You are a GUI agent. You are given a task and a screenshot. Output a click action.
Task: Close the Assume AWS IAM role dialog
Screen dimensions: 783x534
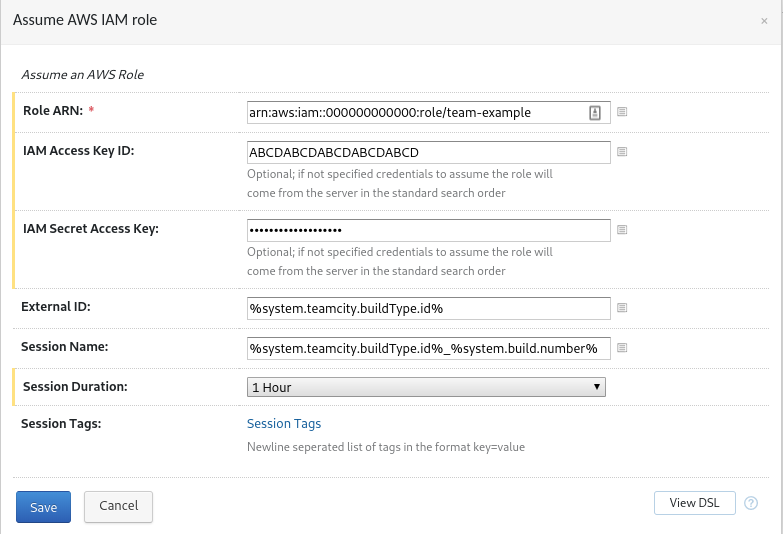764,20
